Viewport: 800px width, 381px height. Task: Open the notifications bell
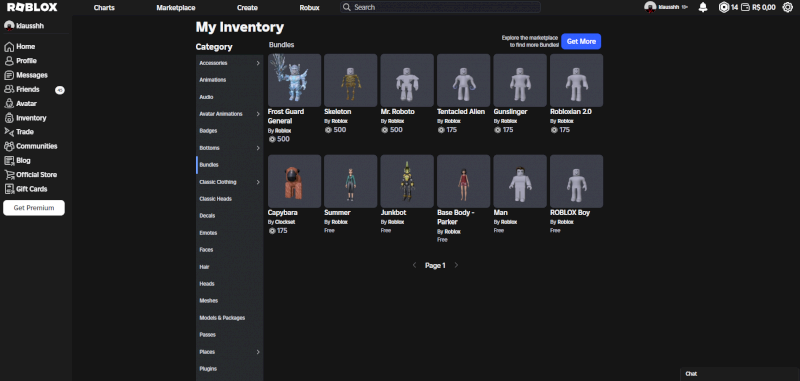coord(703,7)
